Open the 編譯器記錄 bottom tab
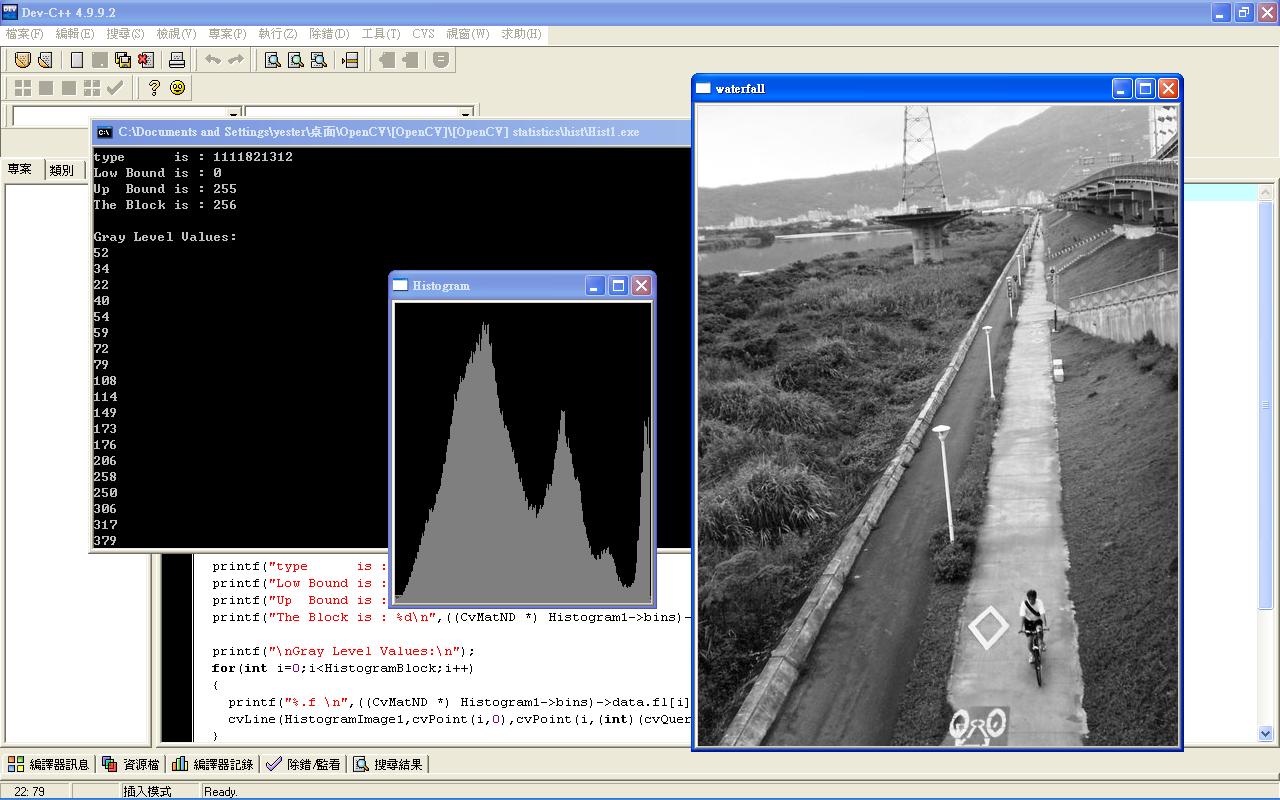The height and width of the screenshot is (800, 1280). [x=213, y=764]
